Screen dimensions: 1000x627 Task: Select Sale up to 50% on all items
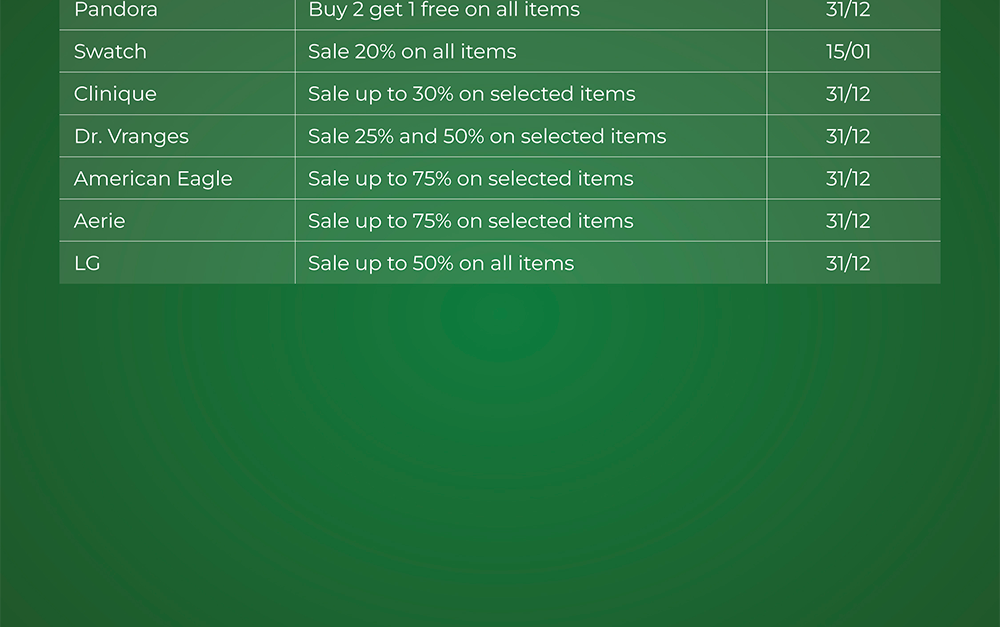coord(441,264)
